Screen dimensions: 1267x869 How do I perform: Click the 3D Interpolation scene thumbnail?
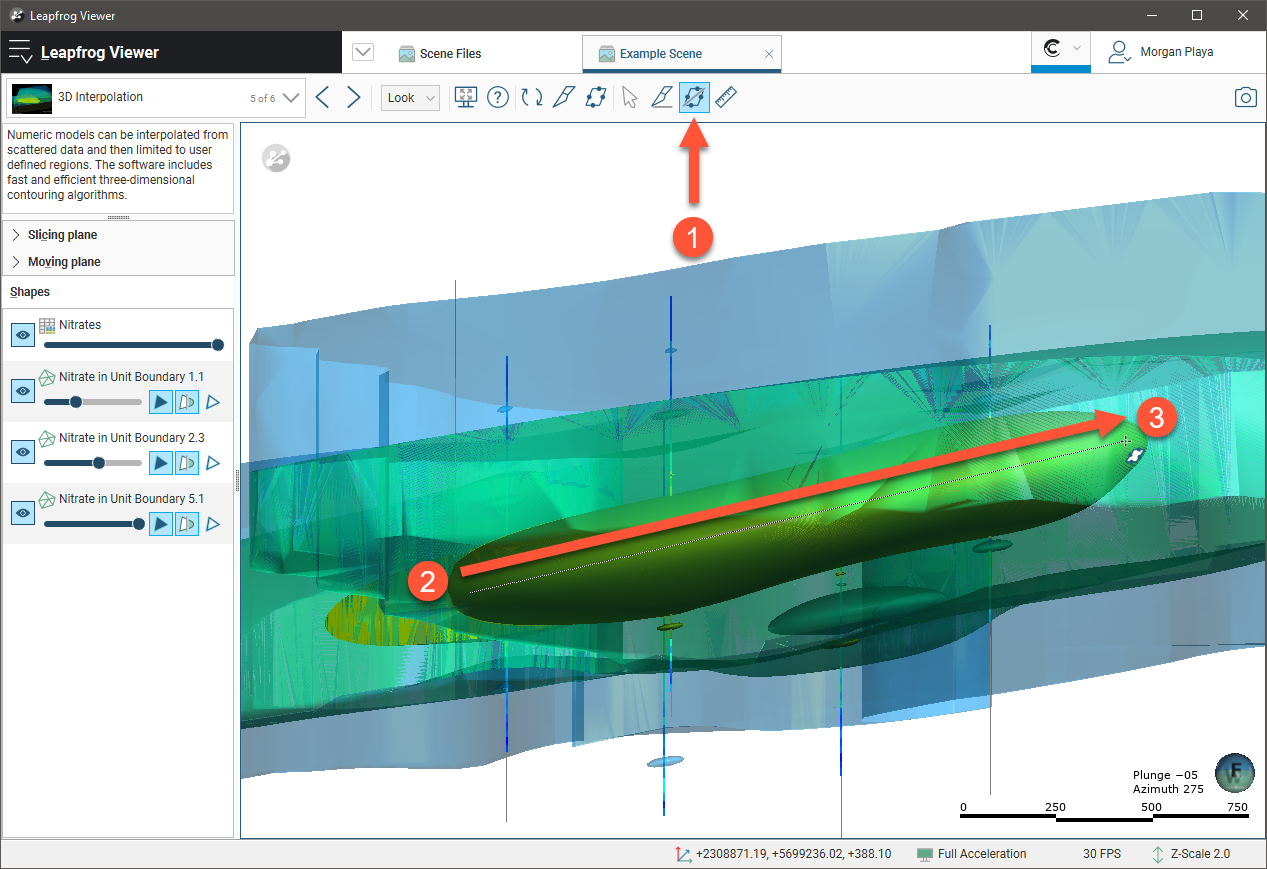click(31, 98)
